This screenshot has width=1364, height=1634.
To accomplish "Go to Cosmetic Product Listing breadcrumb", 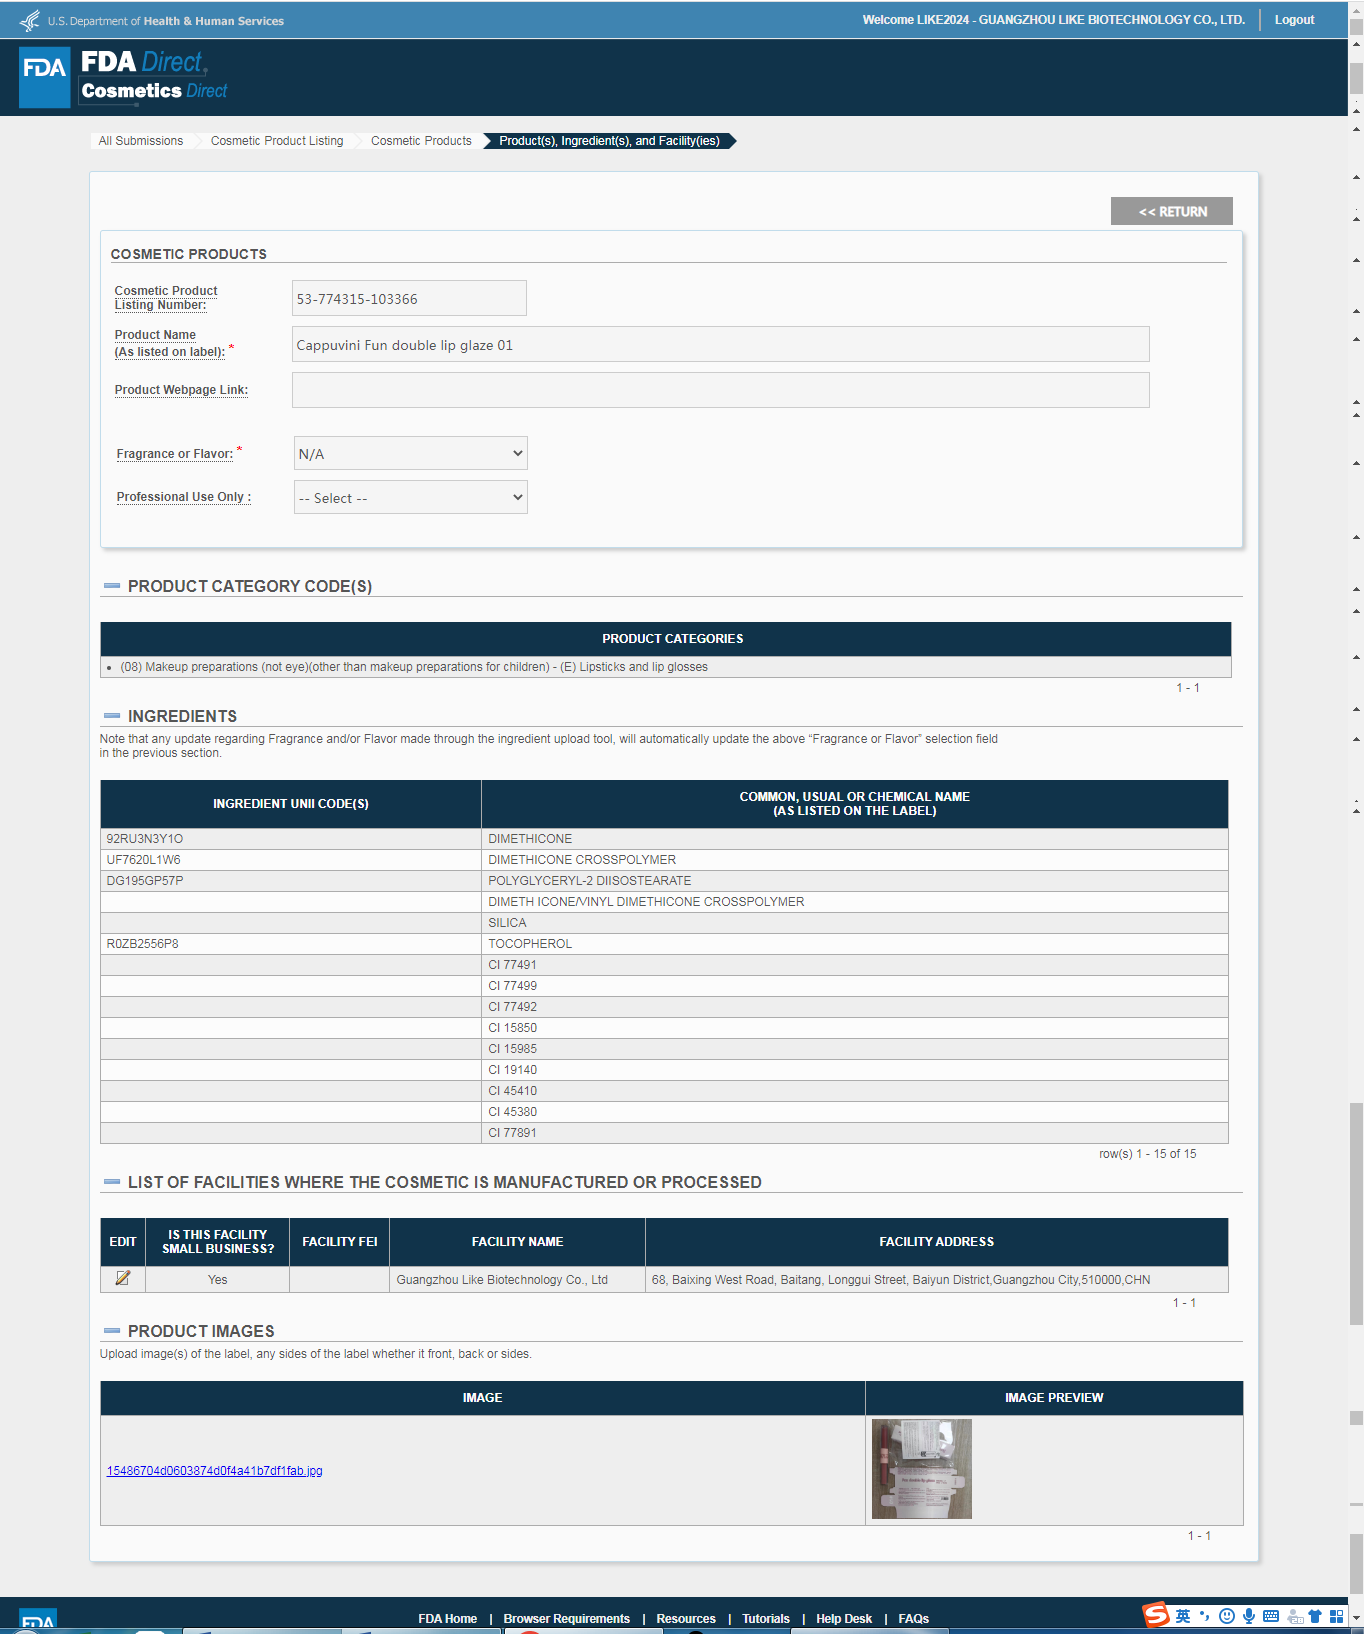I will (277, 141).
